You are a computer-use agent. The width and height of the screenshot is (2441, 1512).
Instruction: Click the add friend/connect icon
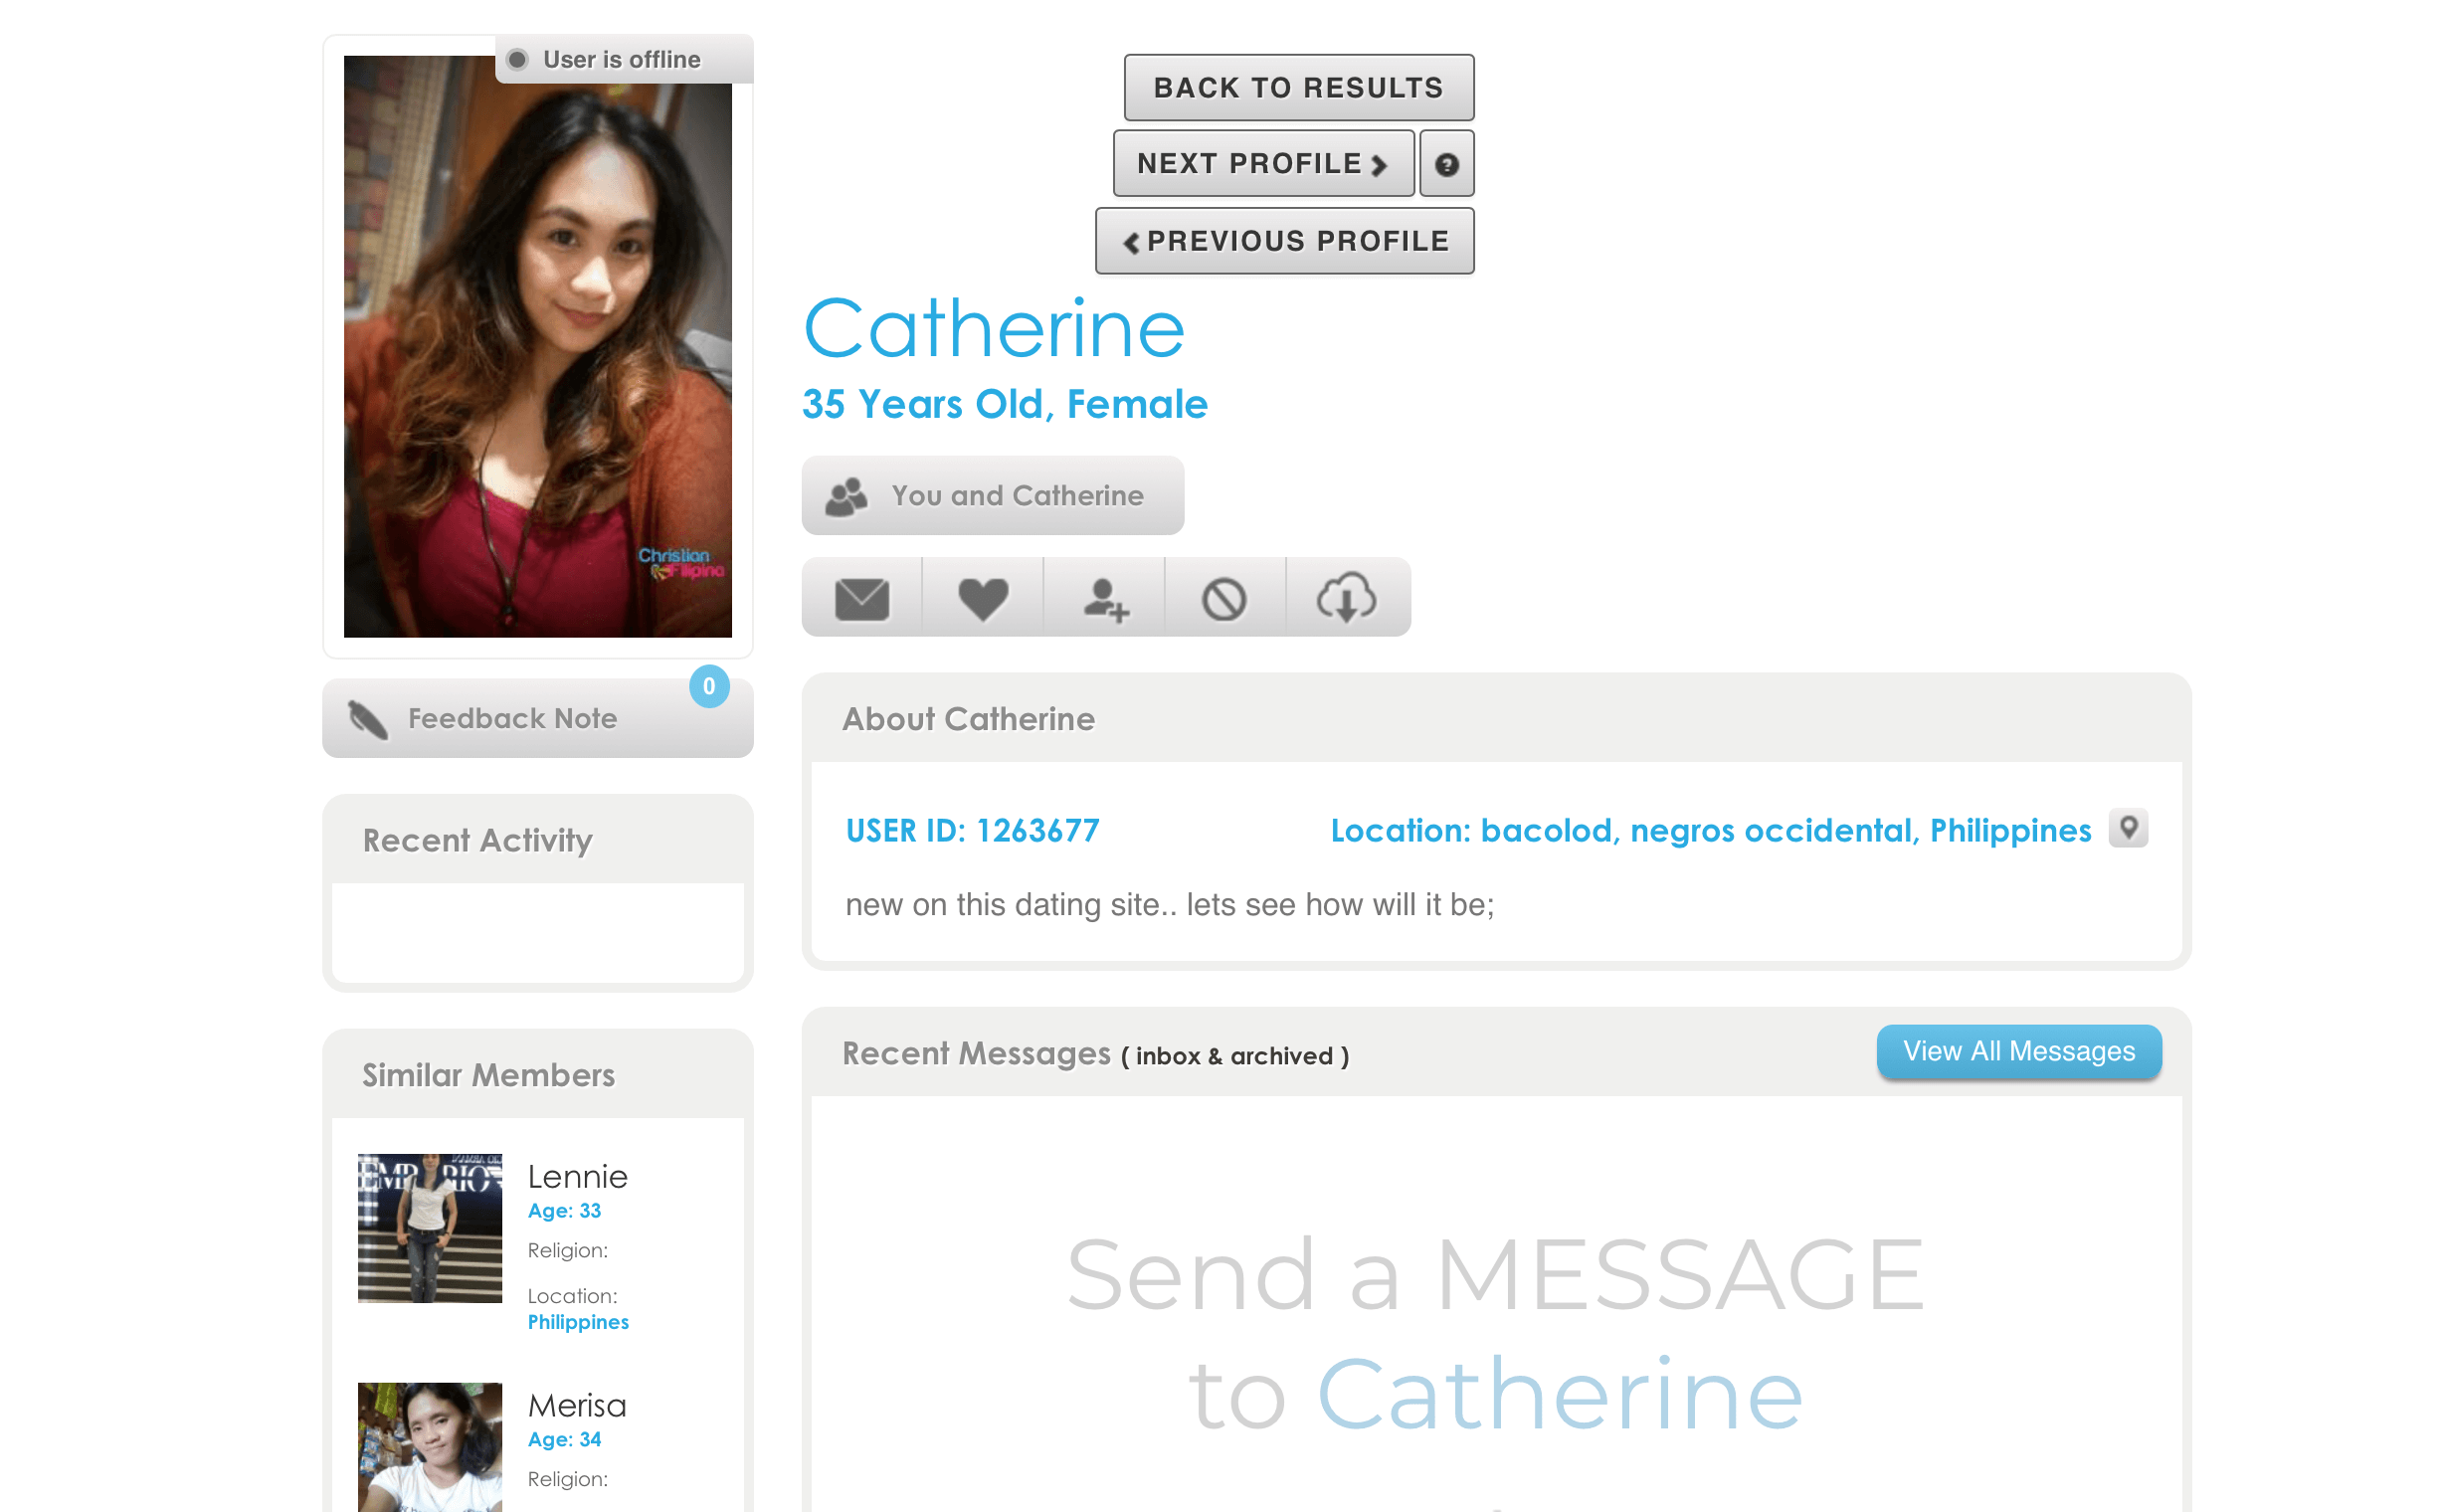[x=1104, y=597]
